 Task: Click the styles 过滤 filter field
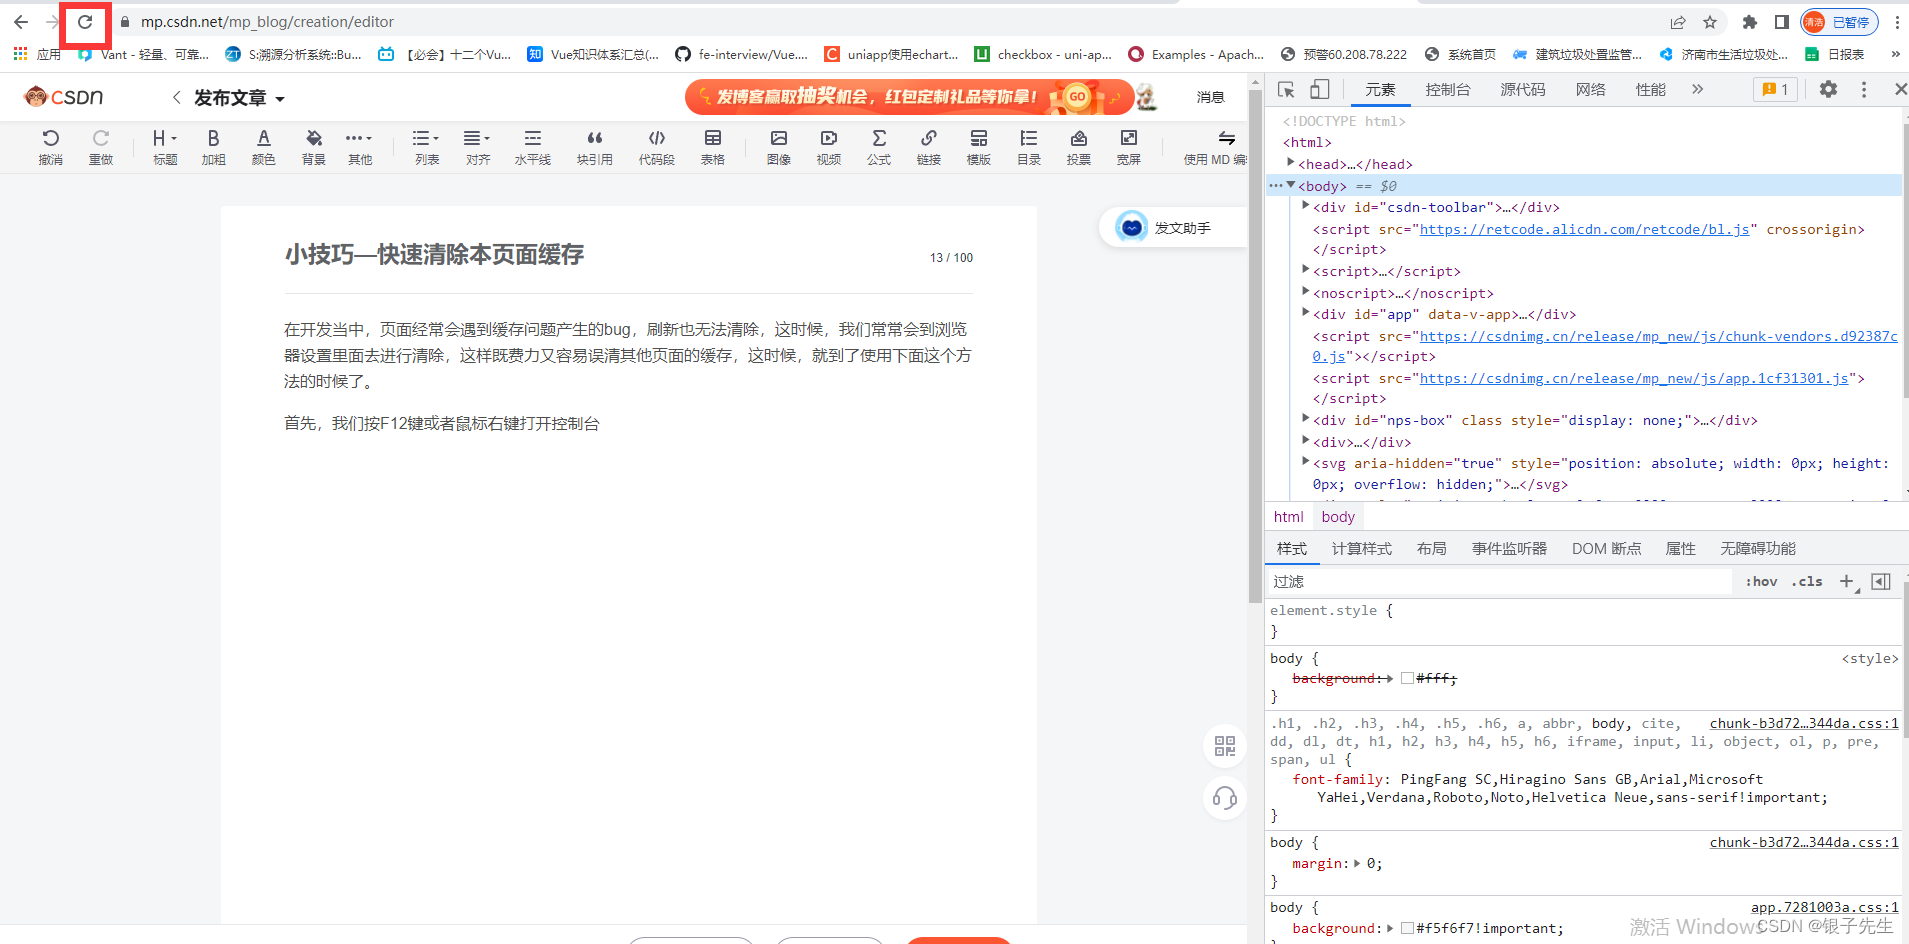click(x=1500, y=582)
